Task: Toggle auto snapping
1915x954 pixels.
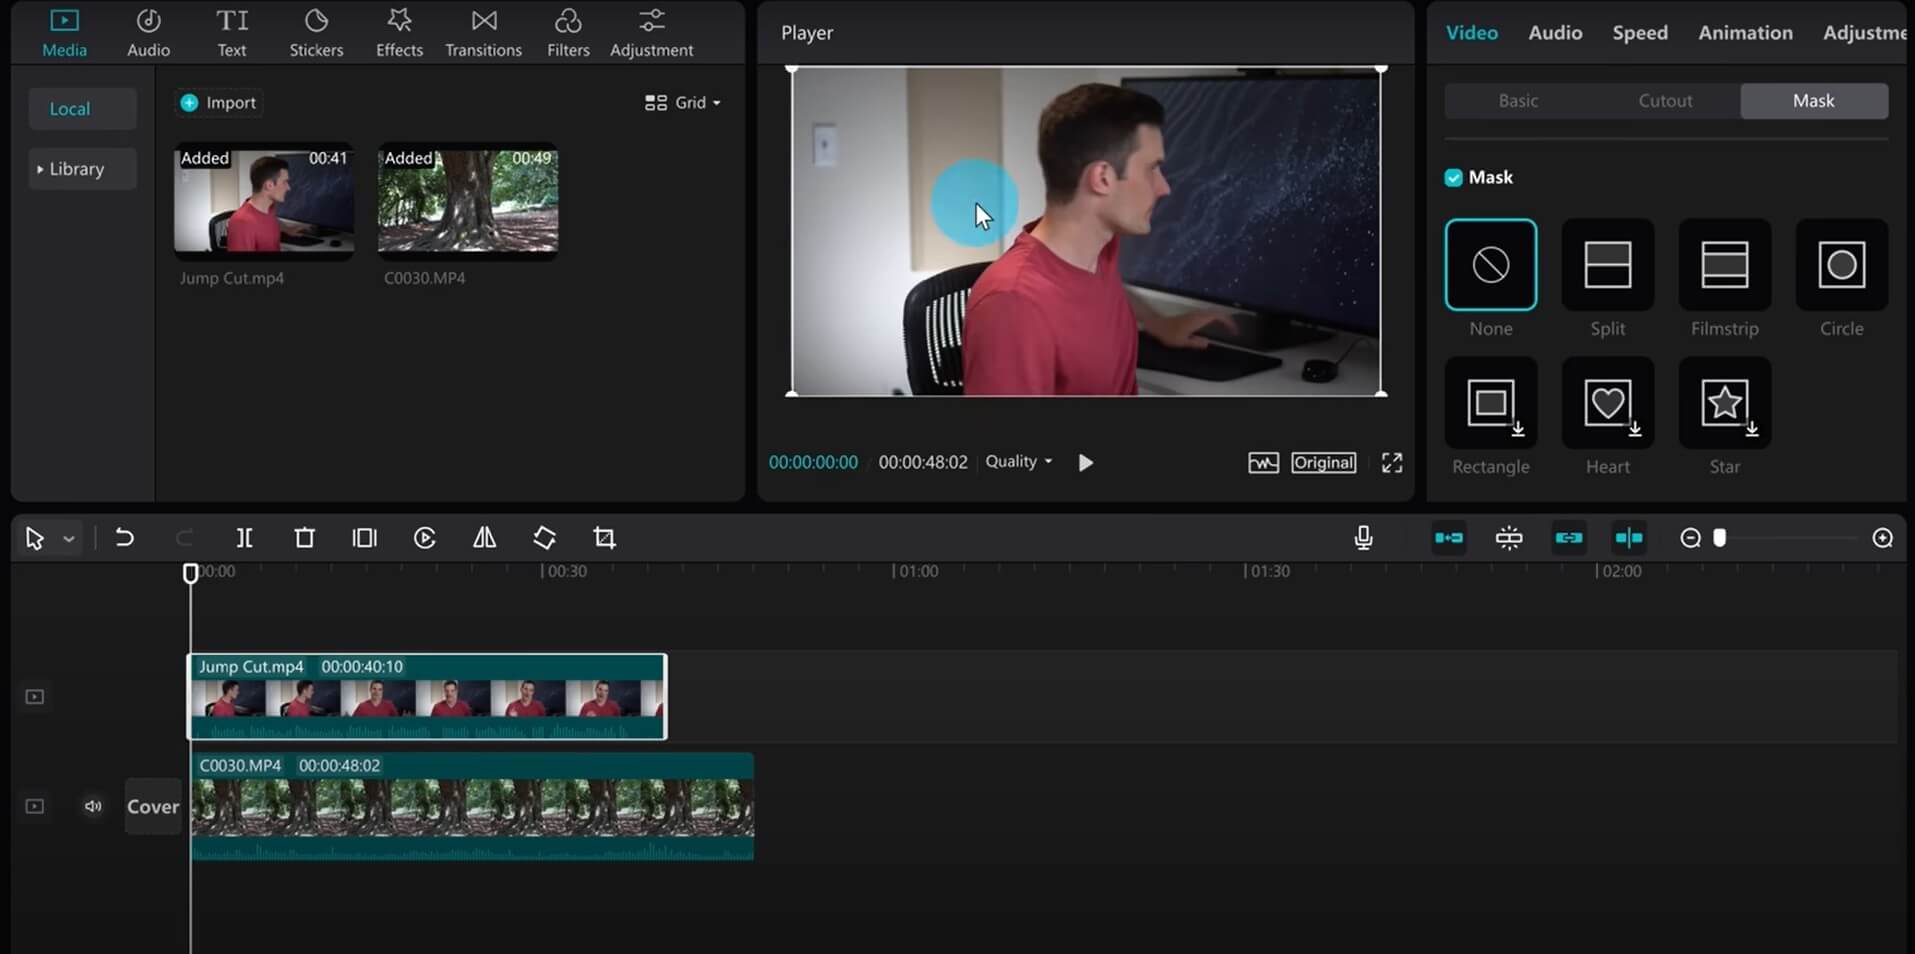Action: click(1509, 538)
